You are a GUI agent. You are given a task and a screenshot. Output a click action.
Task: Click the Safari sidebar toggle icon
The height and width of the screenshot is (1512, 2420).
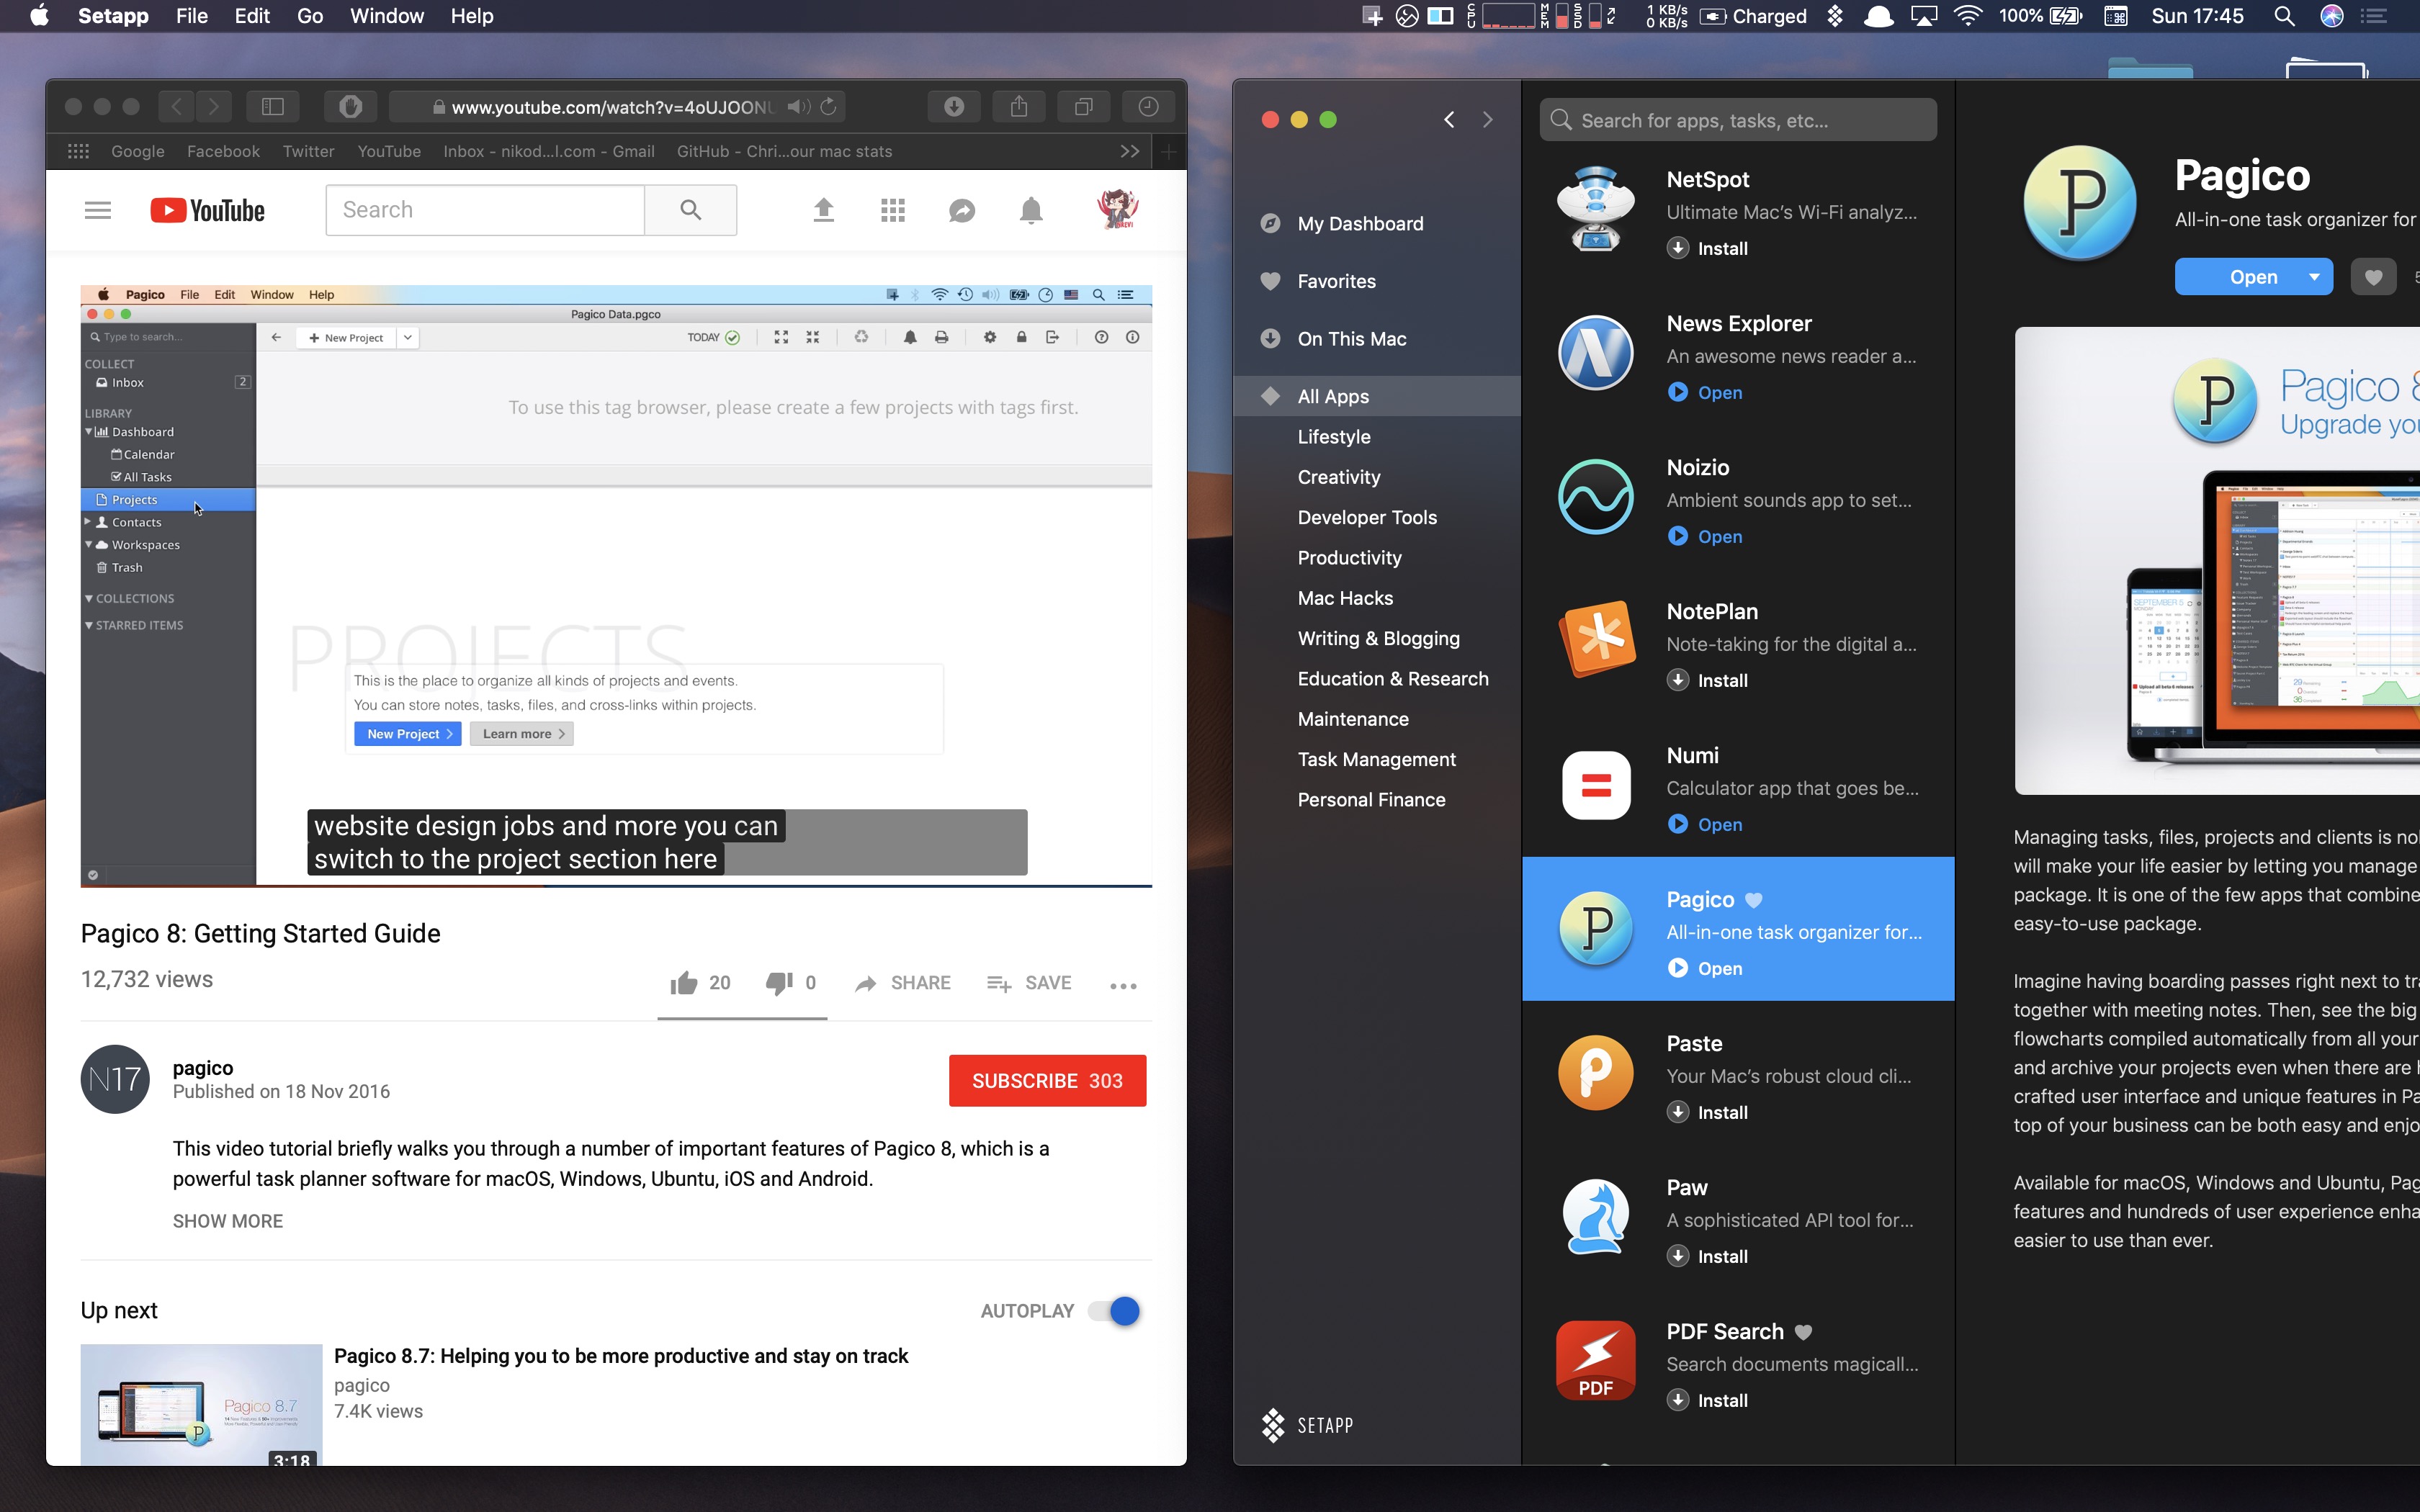coord(273,107)
